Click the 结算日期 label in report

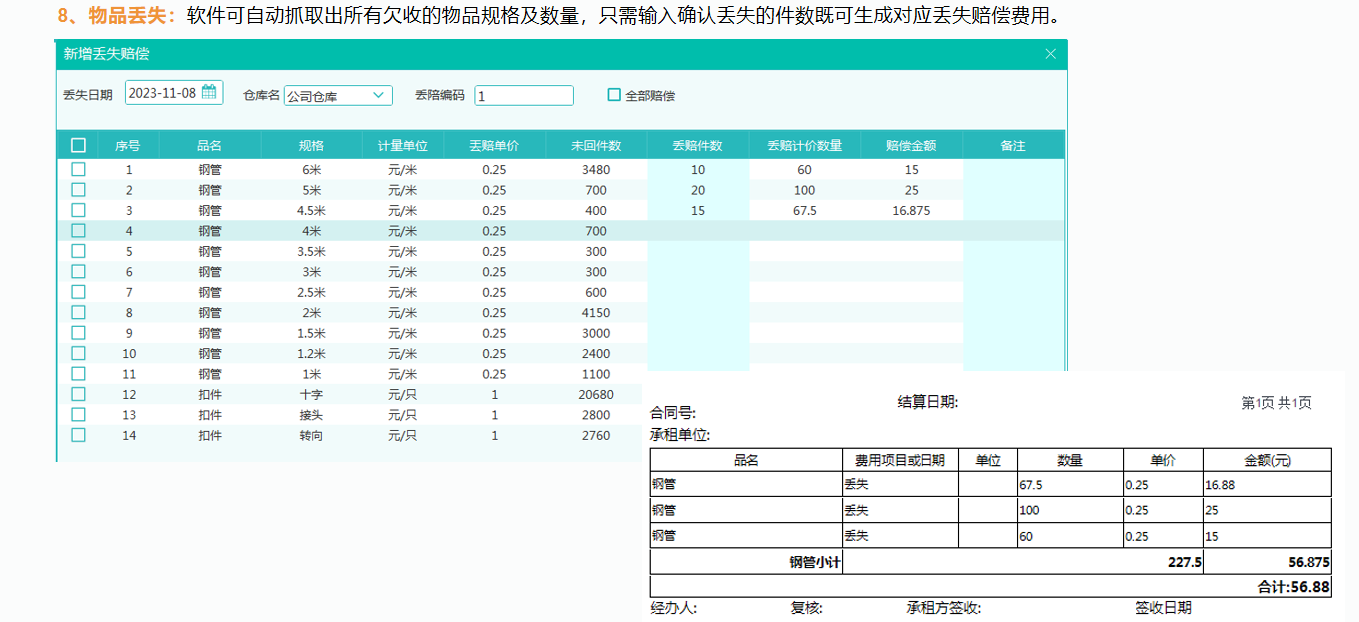pos(928,402)
